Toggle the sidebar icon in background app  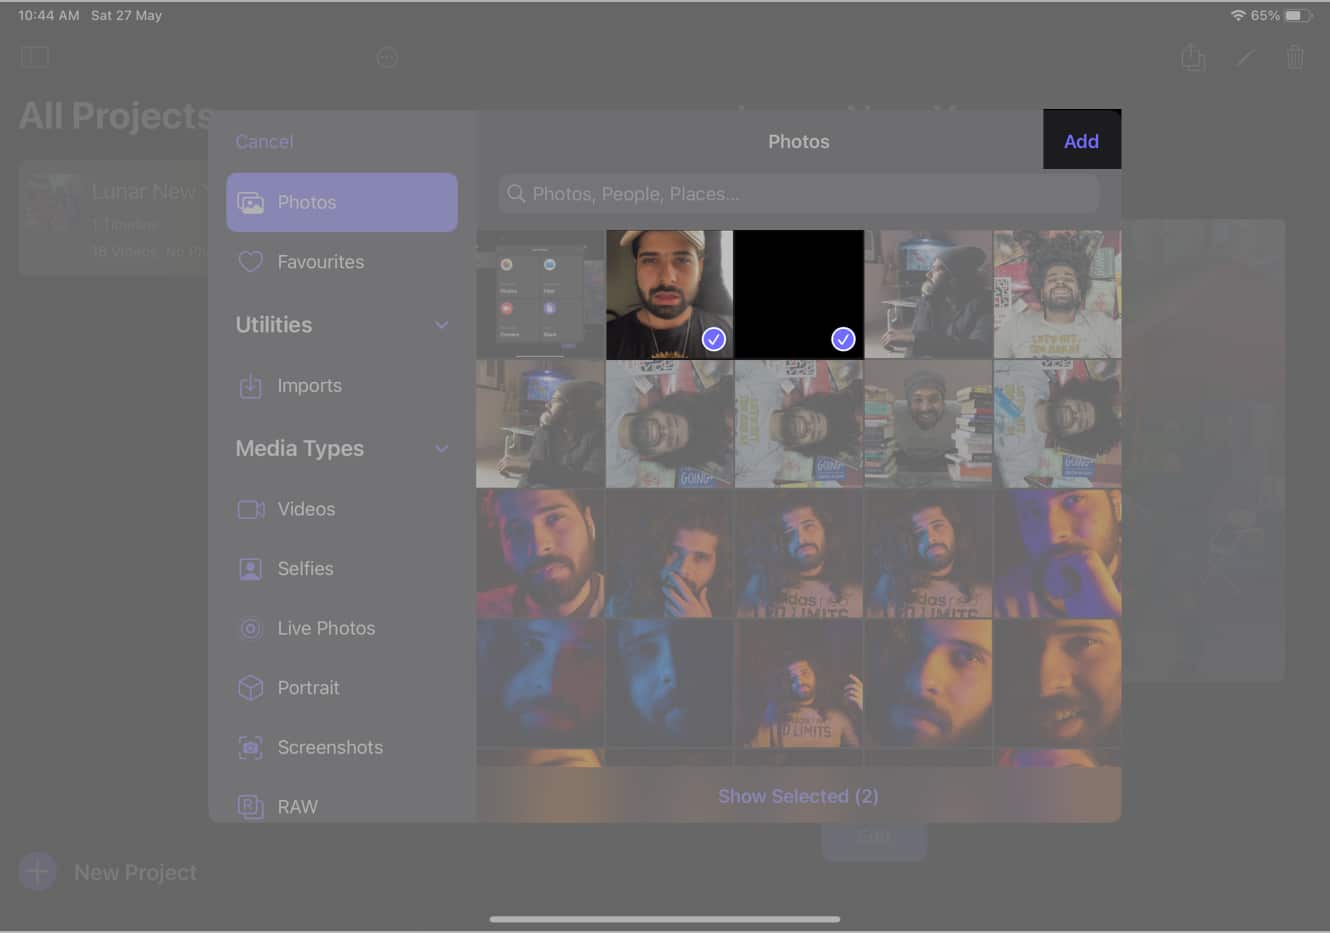(35, 57)
